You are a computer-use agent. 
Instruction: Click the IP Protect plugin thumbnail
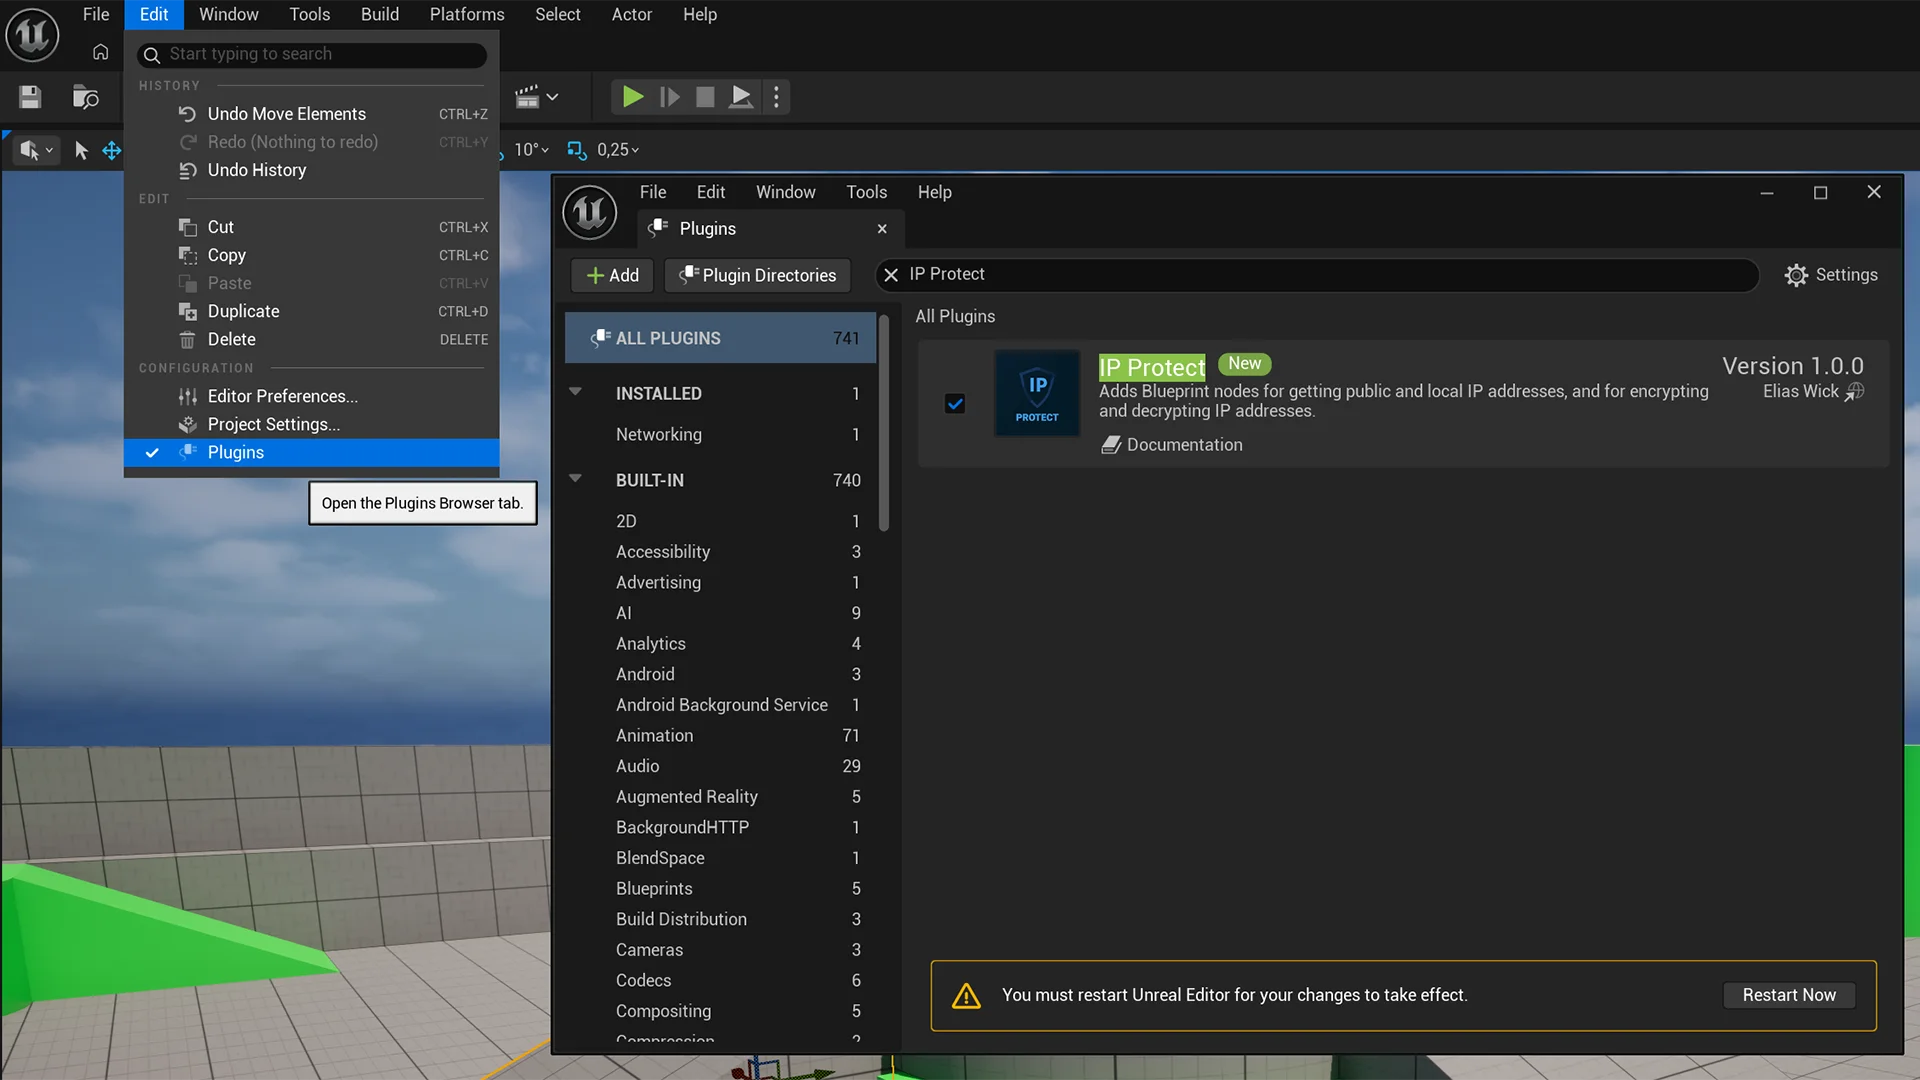[1037, 393]
